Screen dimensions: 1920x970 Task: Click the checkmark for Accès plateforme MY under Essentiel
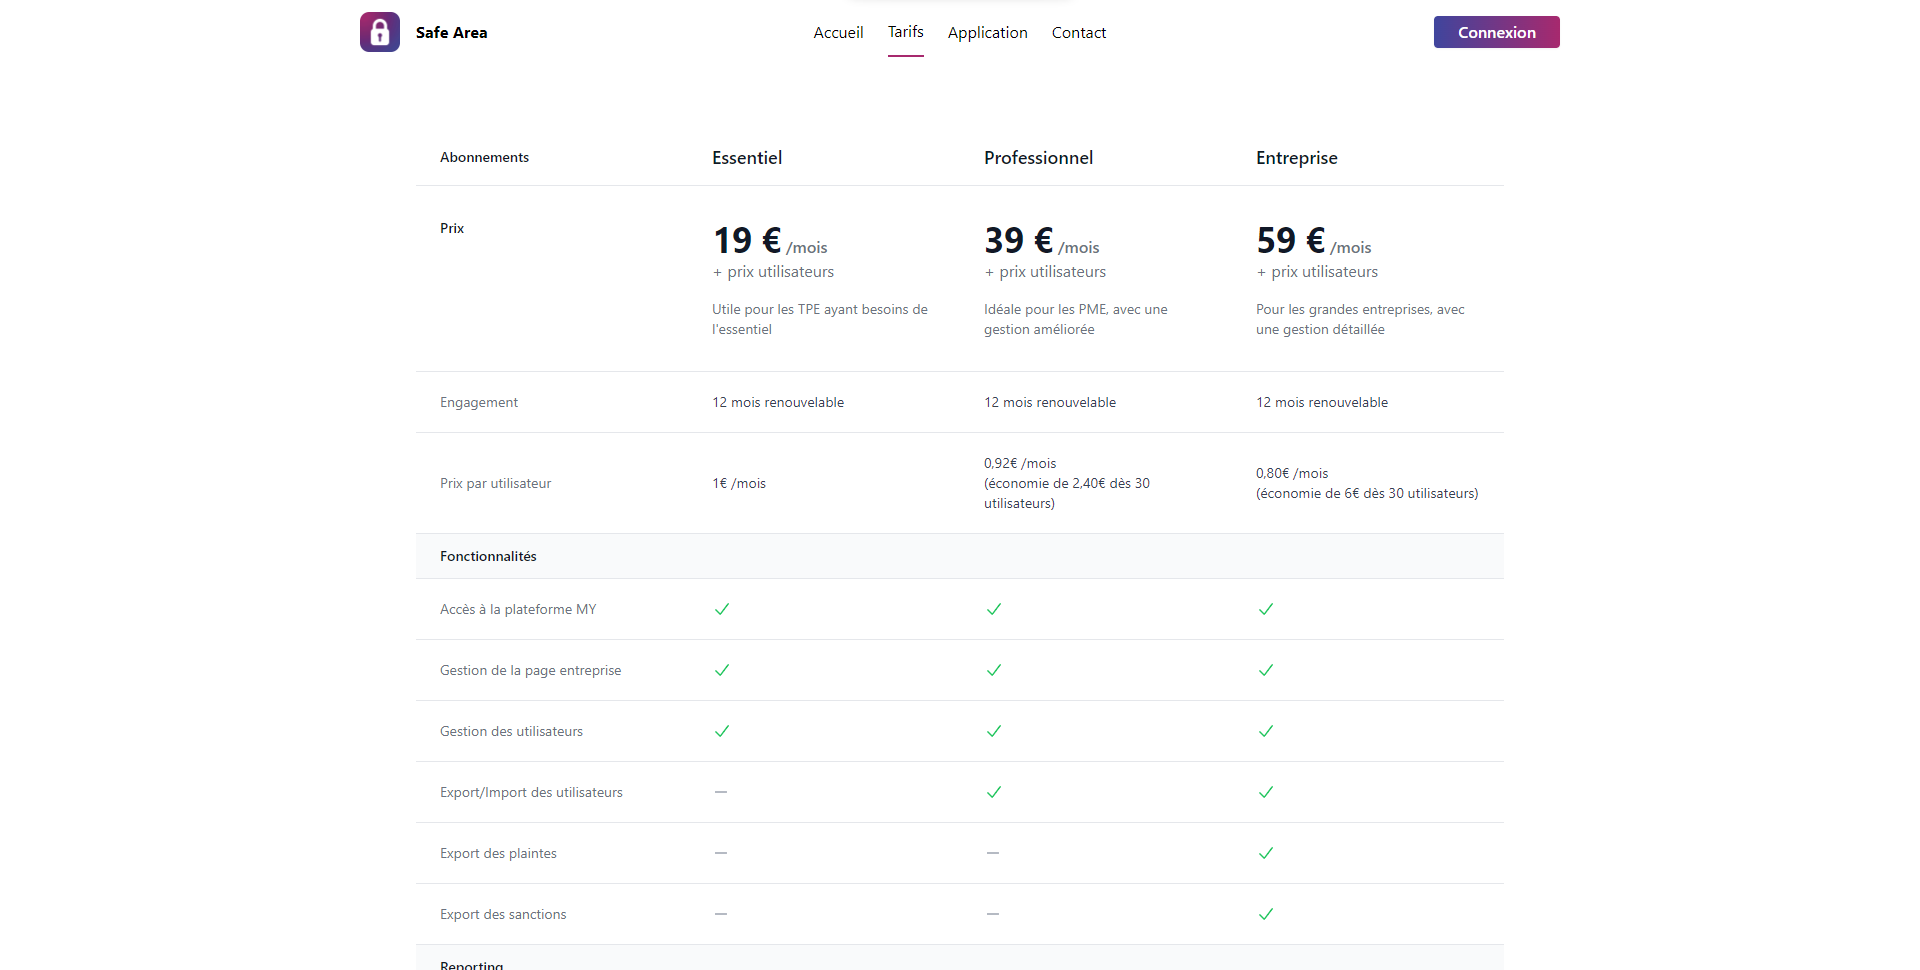point(722,609)
